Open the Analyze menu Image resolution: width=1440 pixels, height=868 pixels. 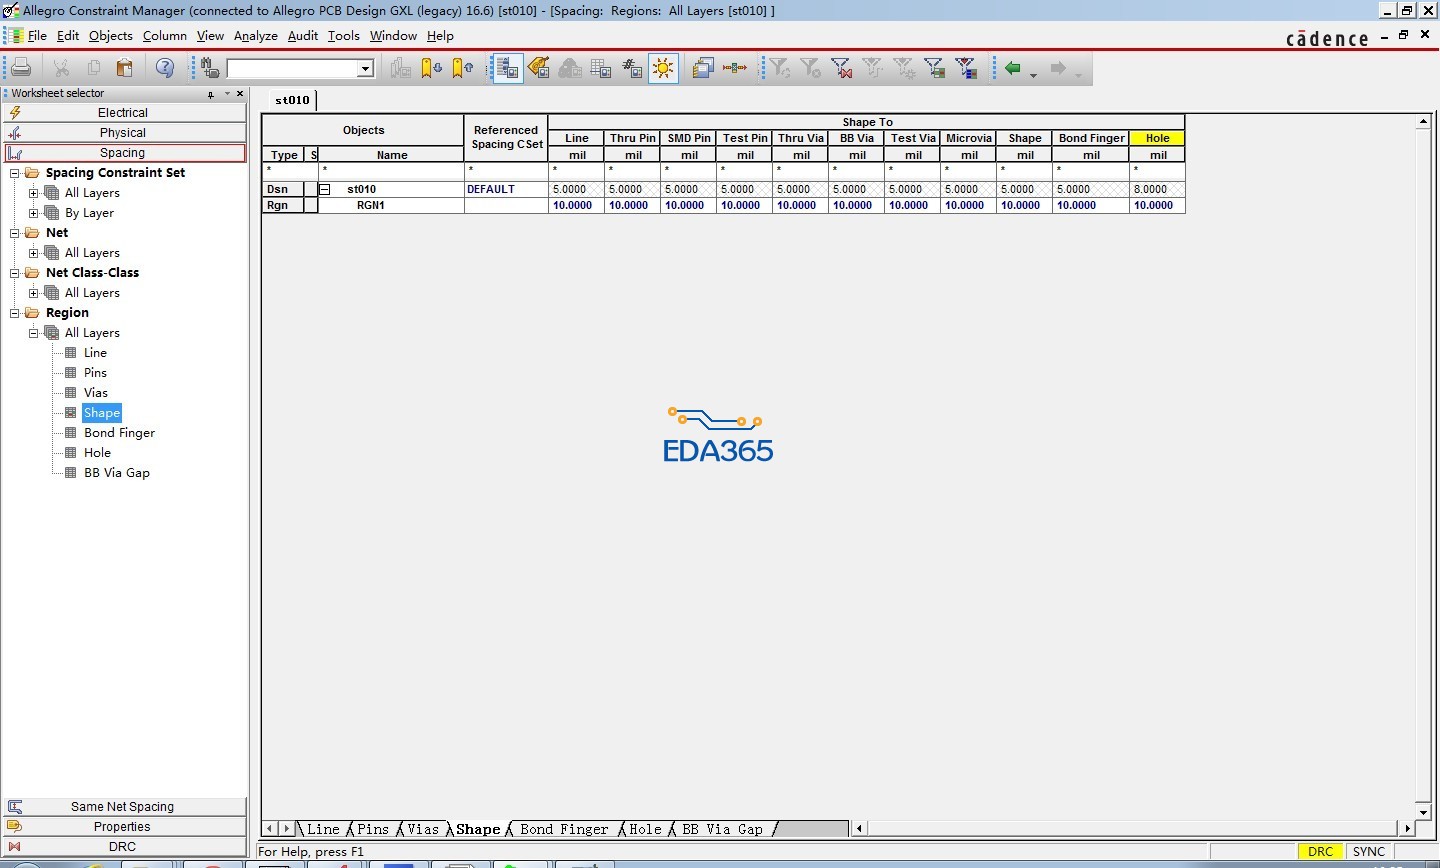coord(256,36)
